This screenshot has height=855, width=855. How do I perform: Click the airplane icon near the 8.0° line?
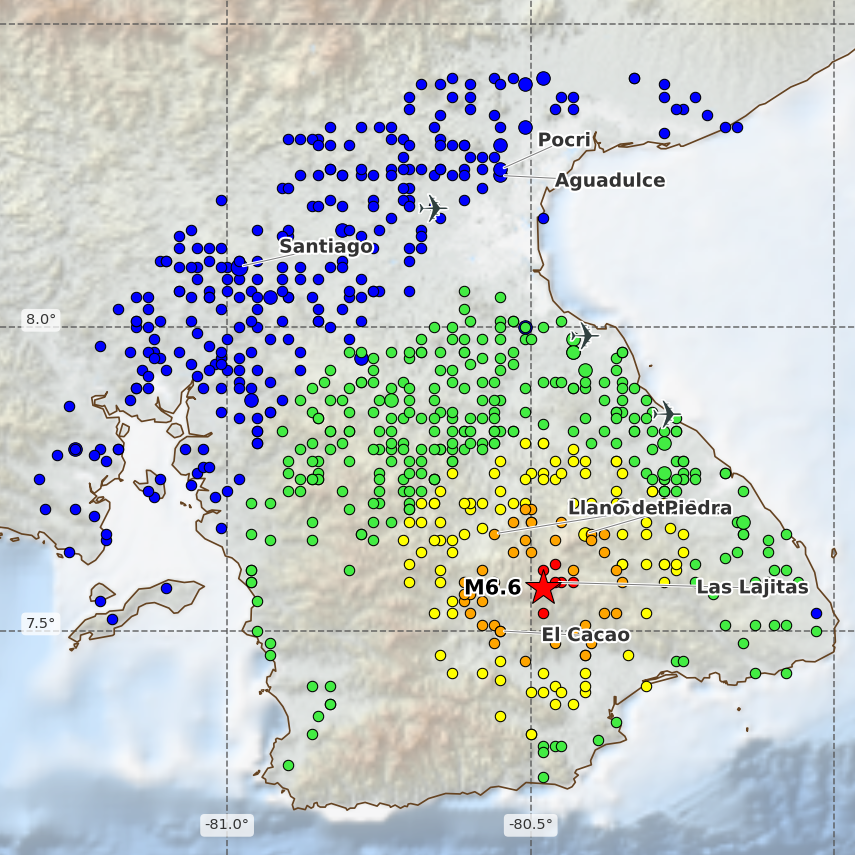tap(584, 335)
